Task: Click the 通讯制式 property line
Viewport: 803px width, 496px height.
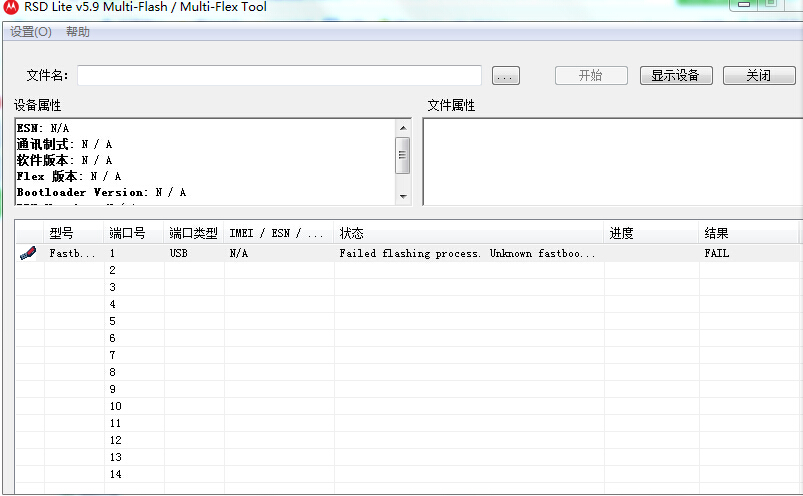Action: pyautogui.click(x=65, y=144)
